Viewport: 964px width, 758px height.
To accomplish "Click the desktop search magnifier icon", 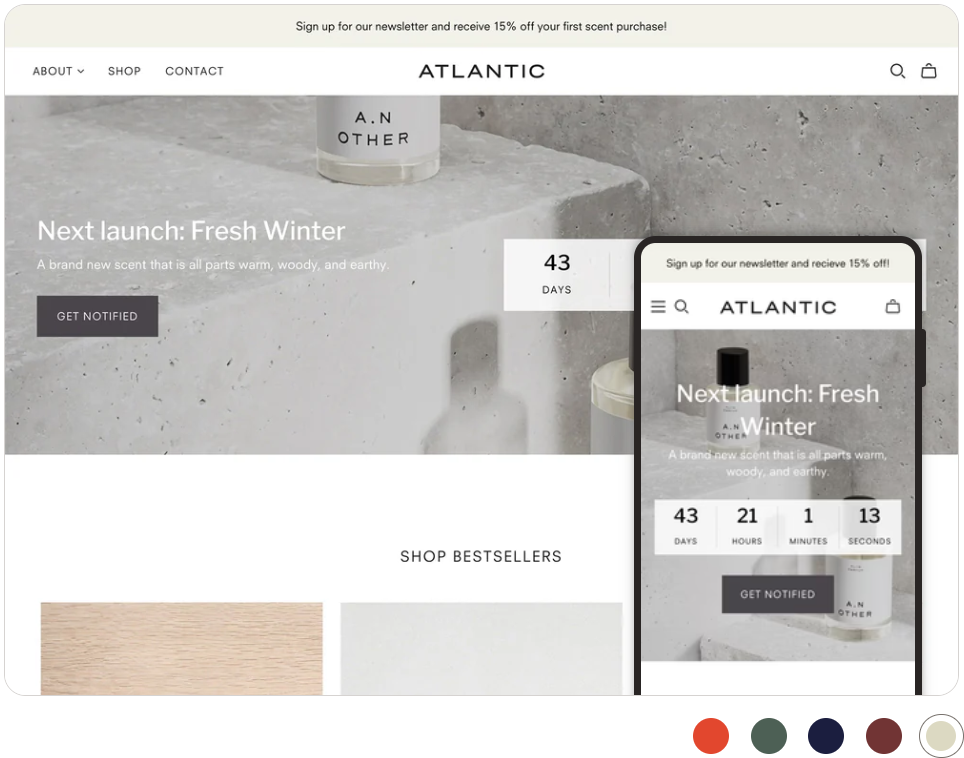I will (897, 71).
